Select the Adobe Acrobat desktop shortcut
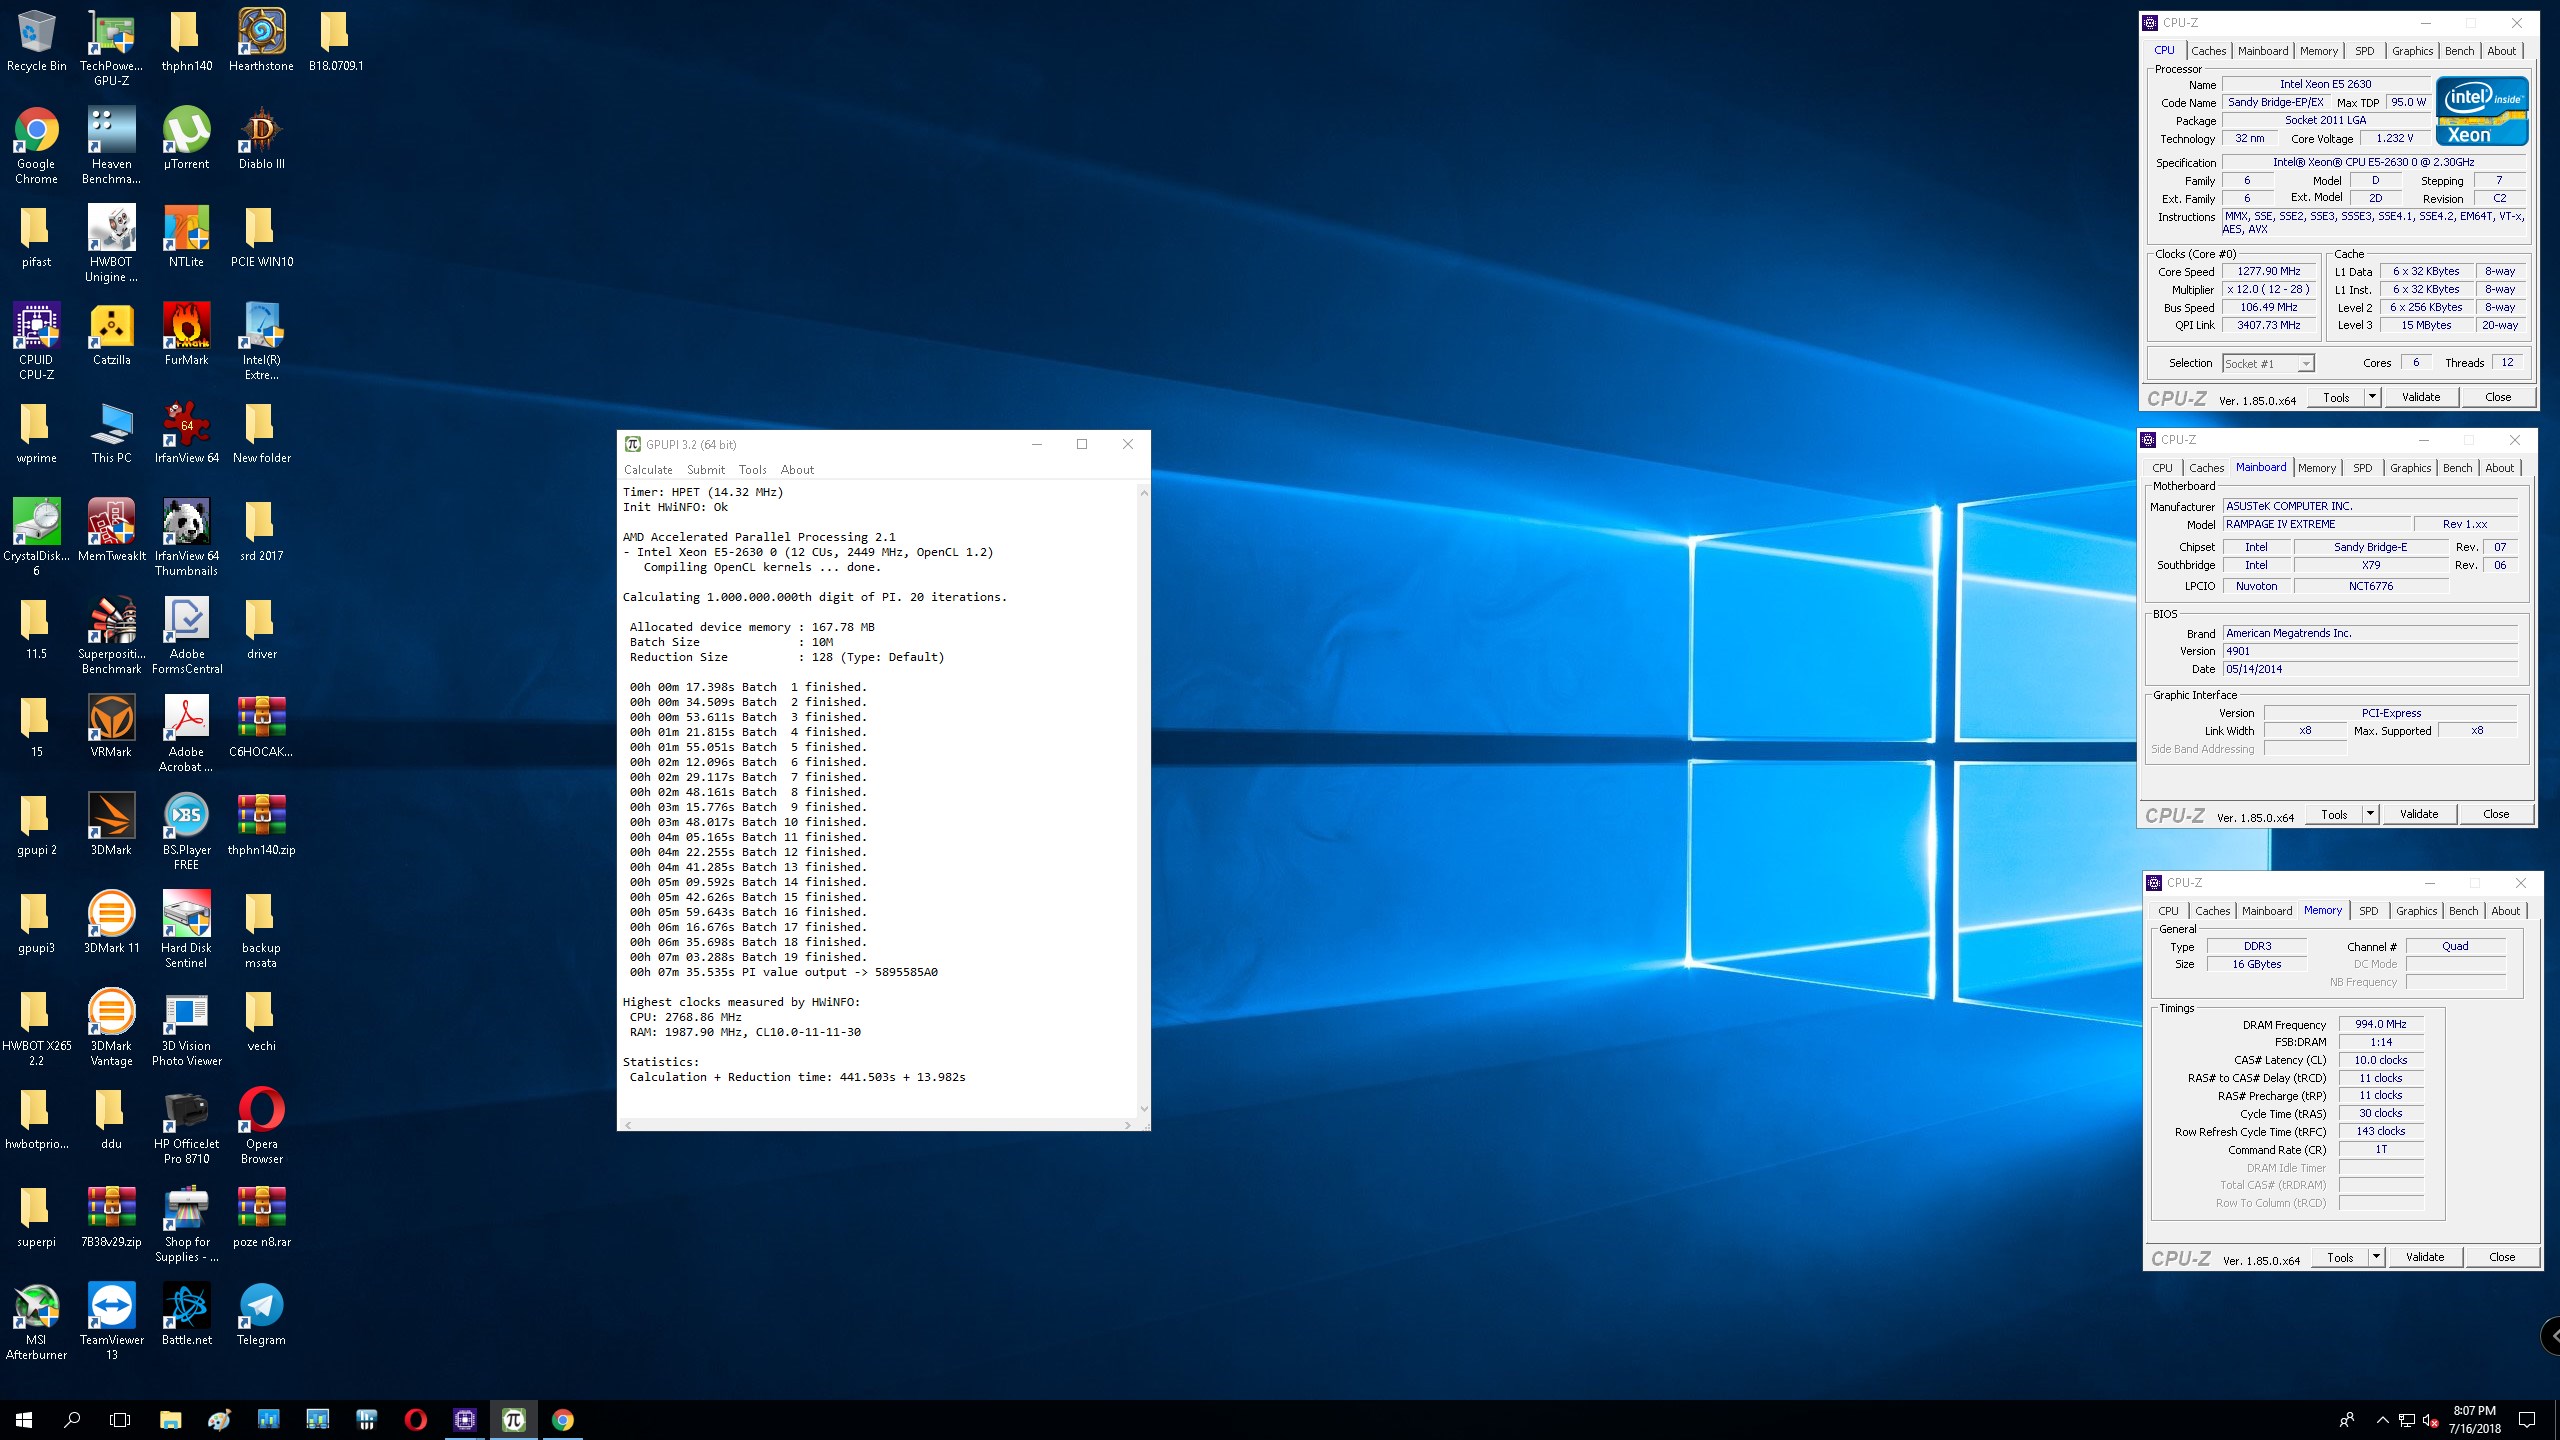Screen dimensions: 2560x1440 [x=186, y=733]
